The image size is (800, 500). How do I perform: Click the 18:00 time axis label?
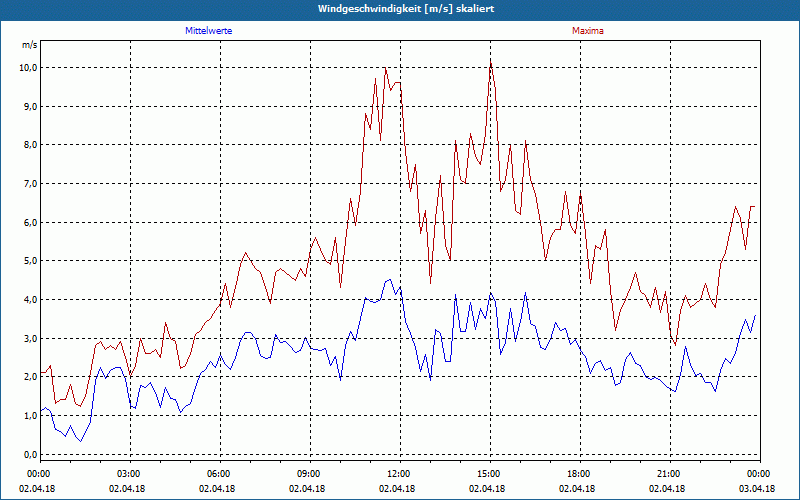click(580, 474)
